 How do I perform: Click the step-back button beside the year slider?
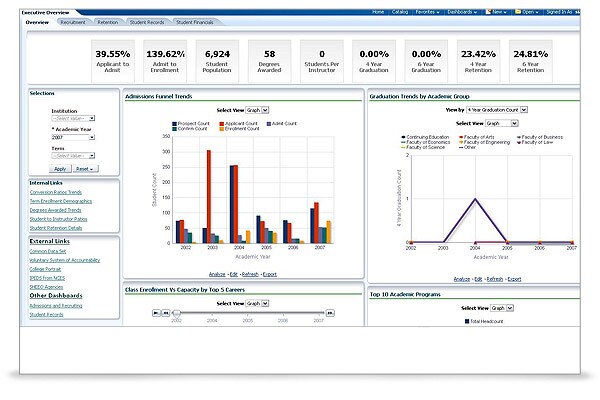[166, 313]
